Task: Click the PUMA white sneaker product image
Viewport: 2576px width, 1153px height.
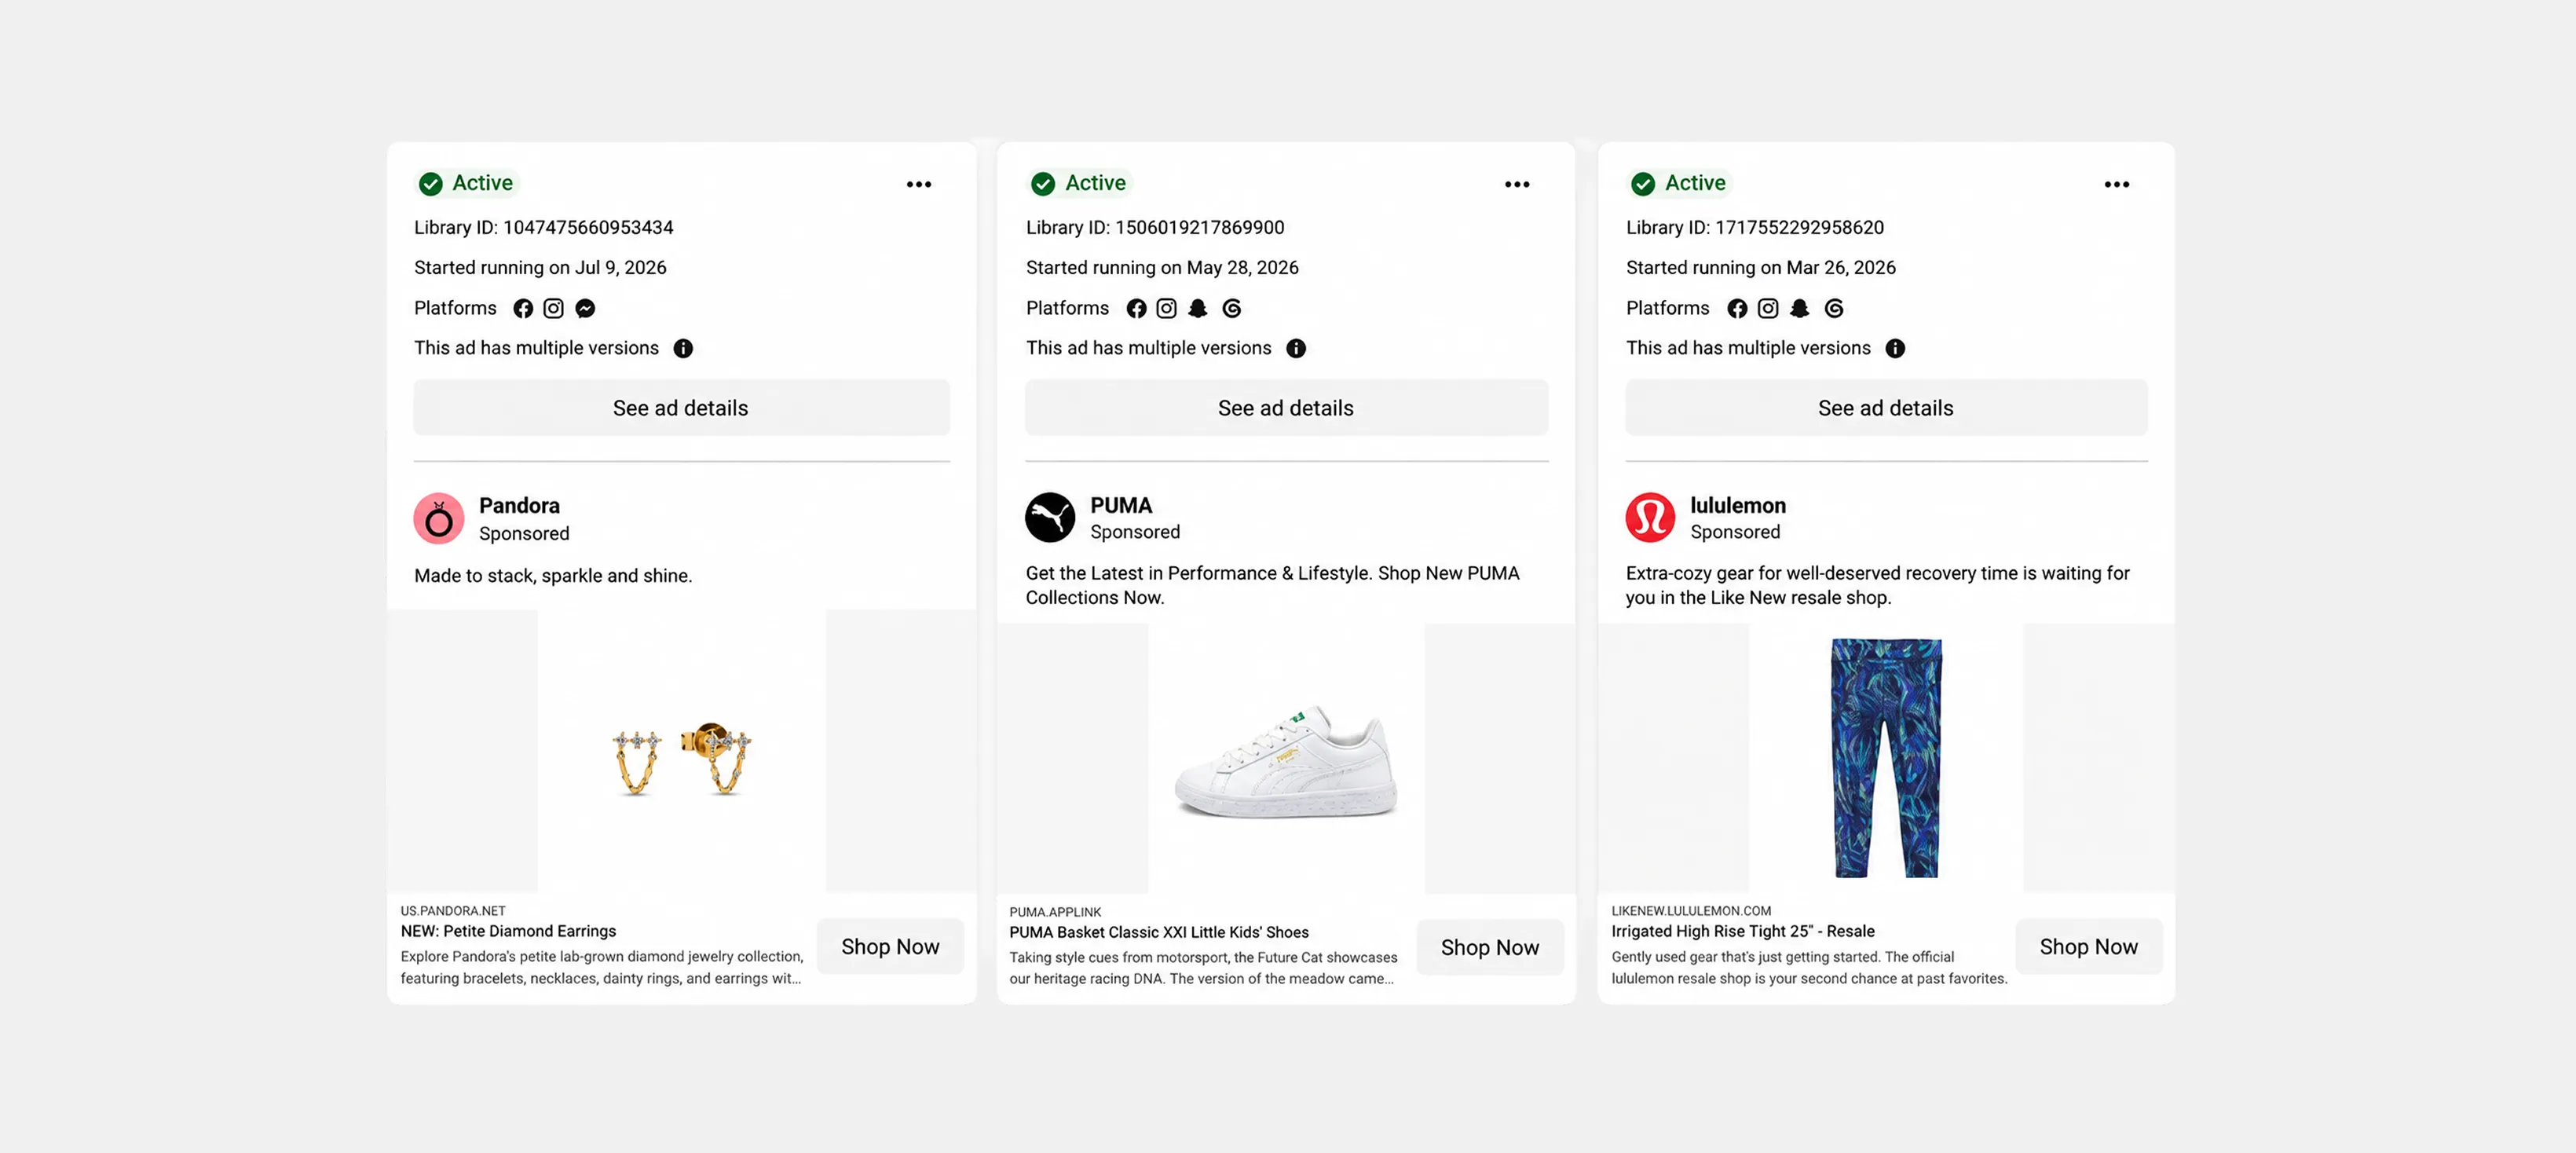Action: 1286,758
